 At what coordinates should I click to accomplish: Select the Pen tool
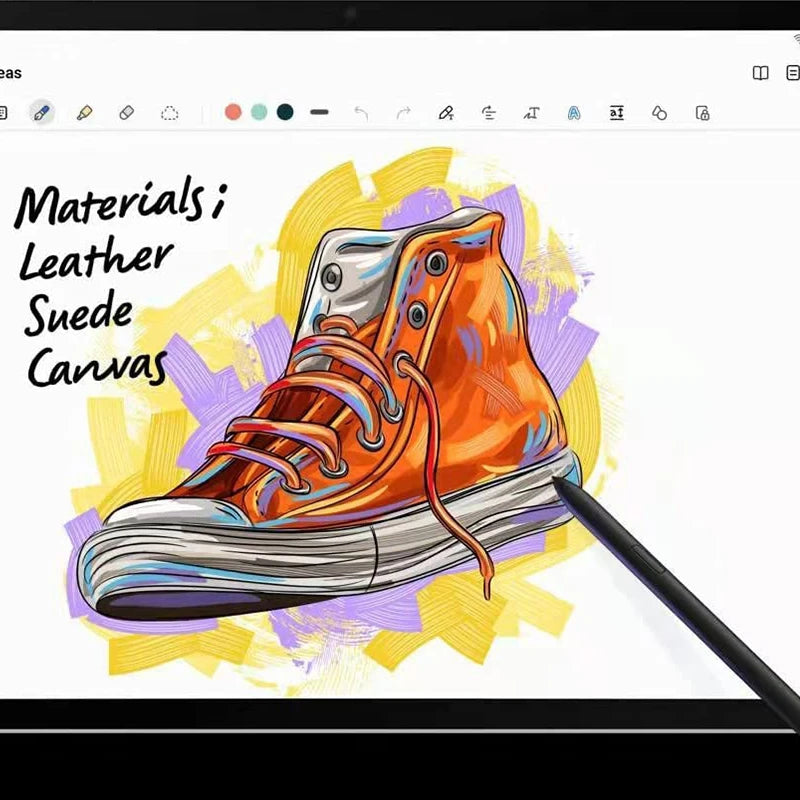pos(42,113)
